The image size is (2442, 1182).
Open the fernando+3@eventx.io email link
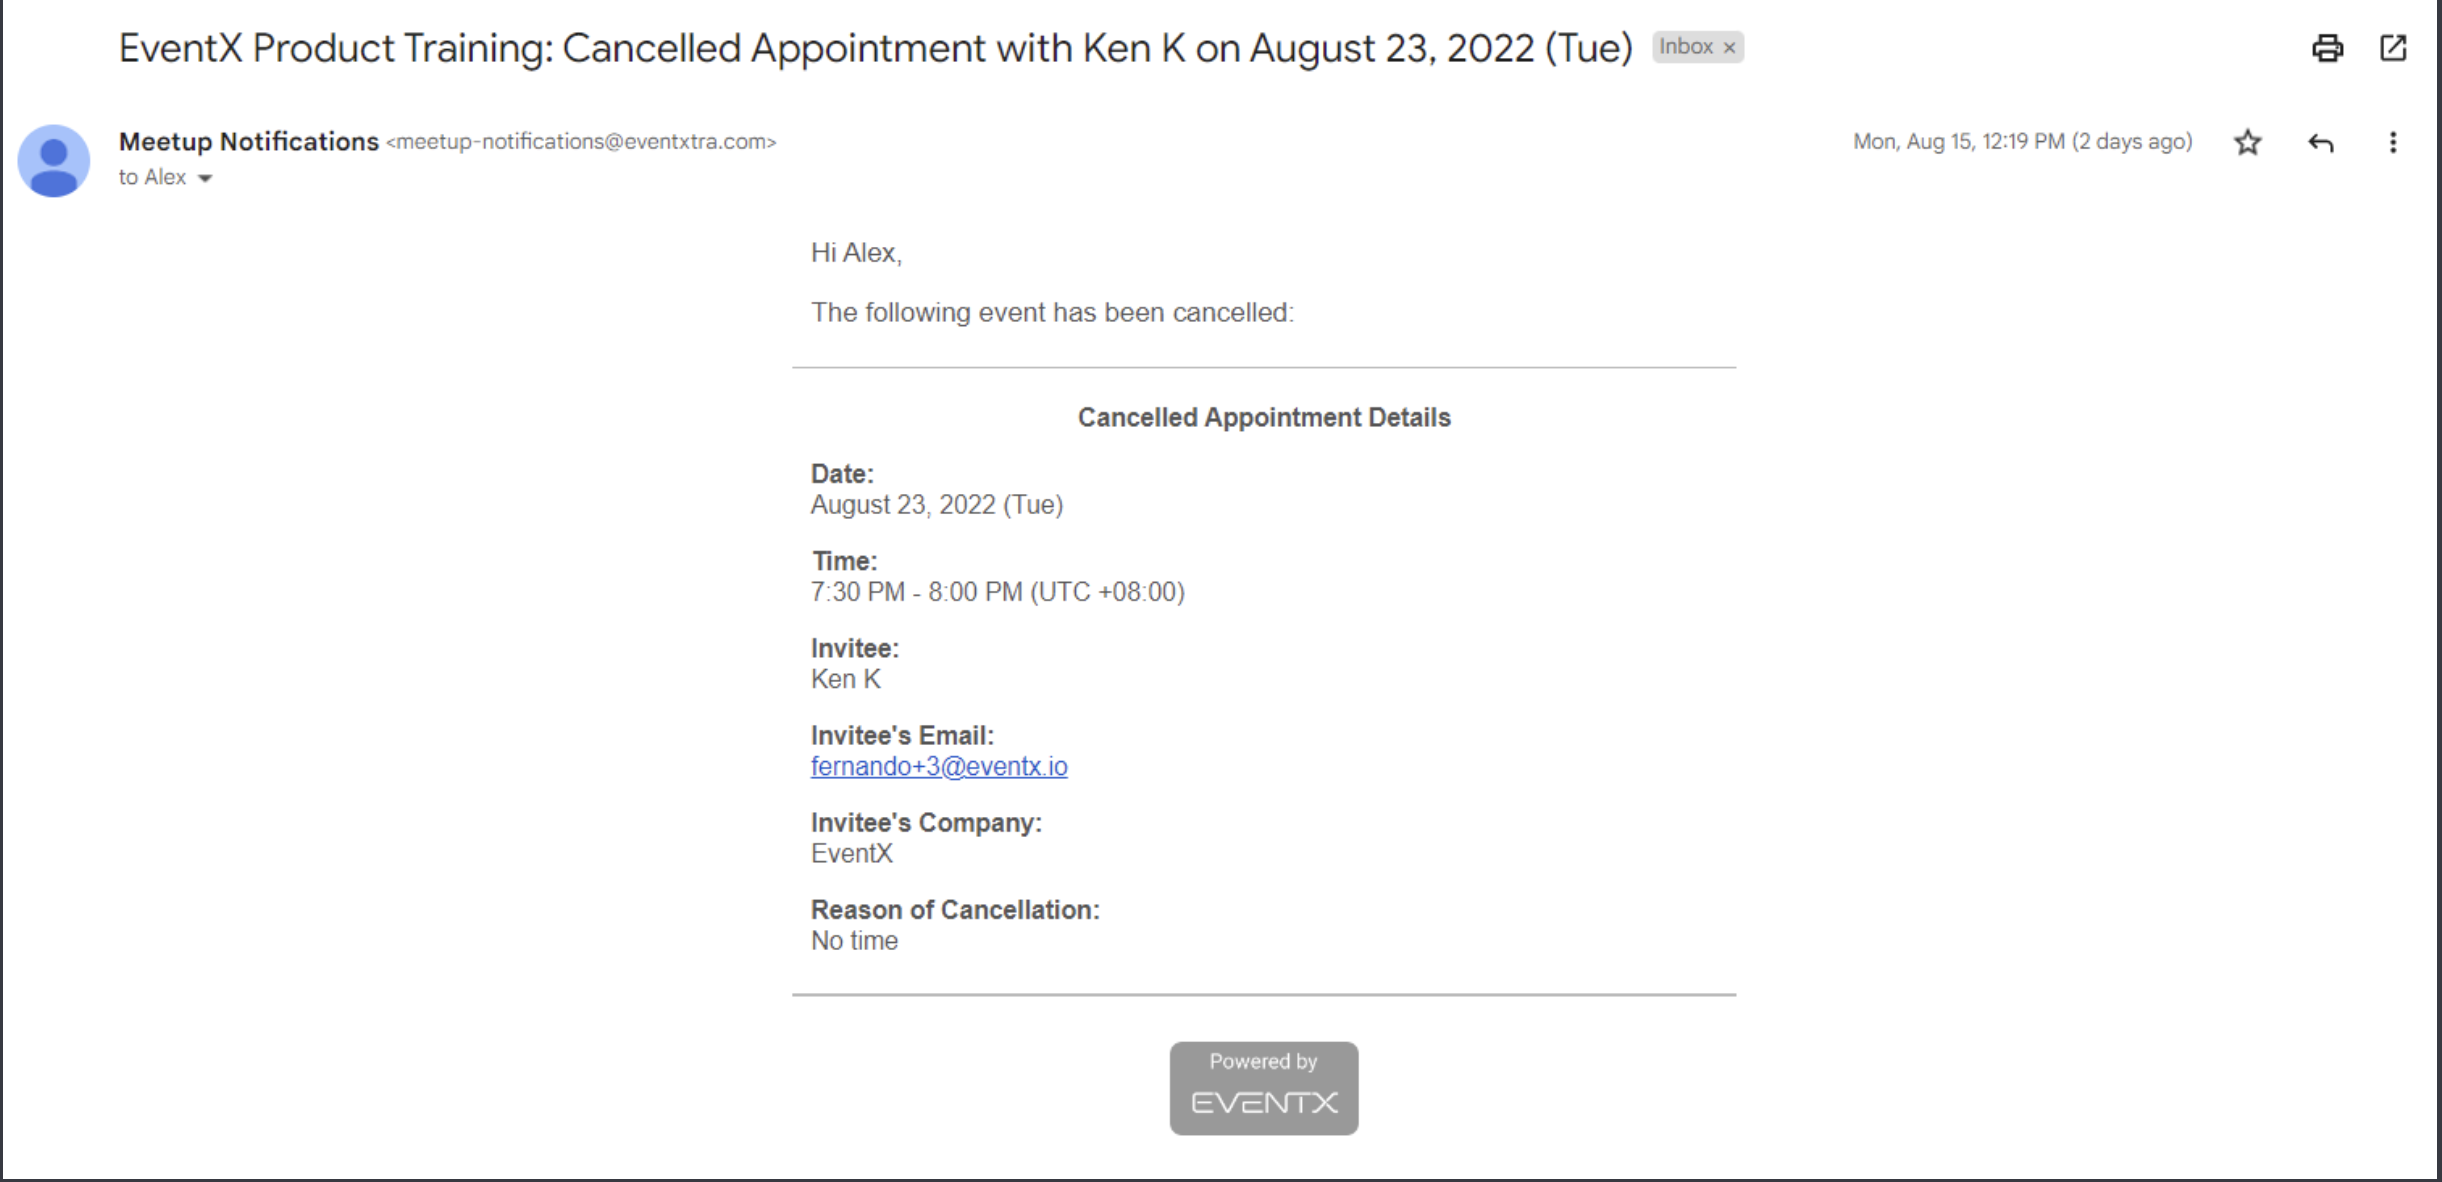[x=939, y=766]
